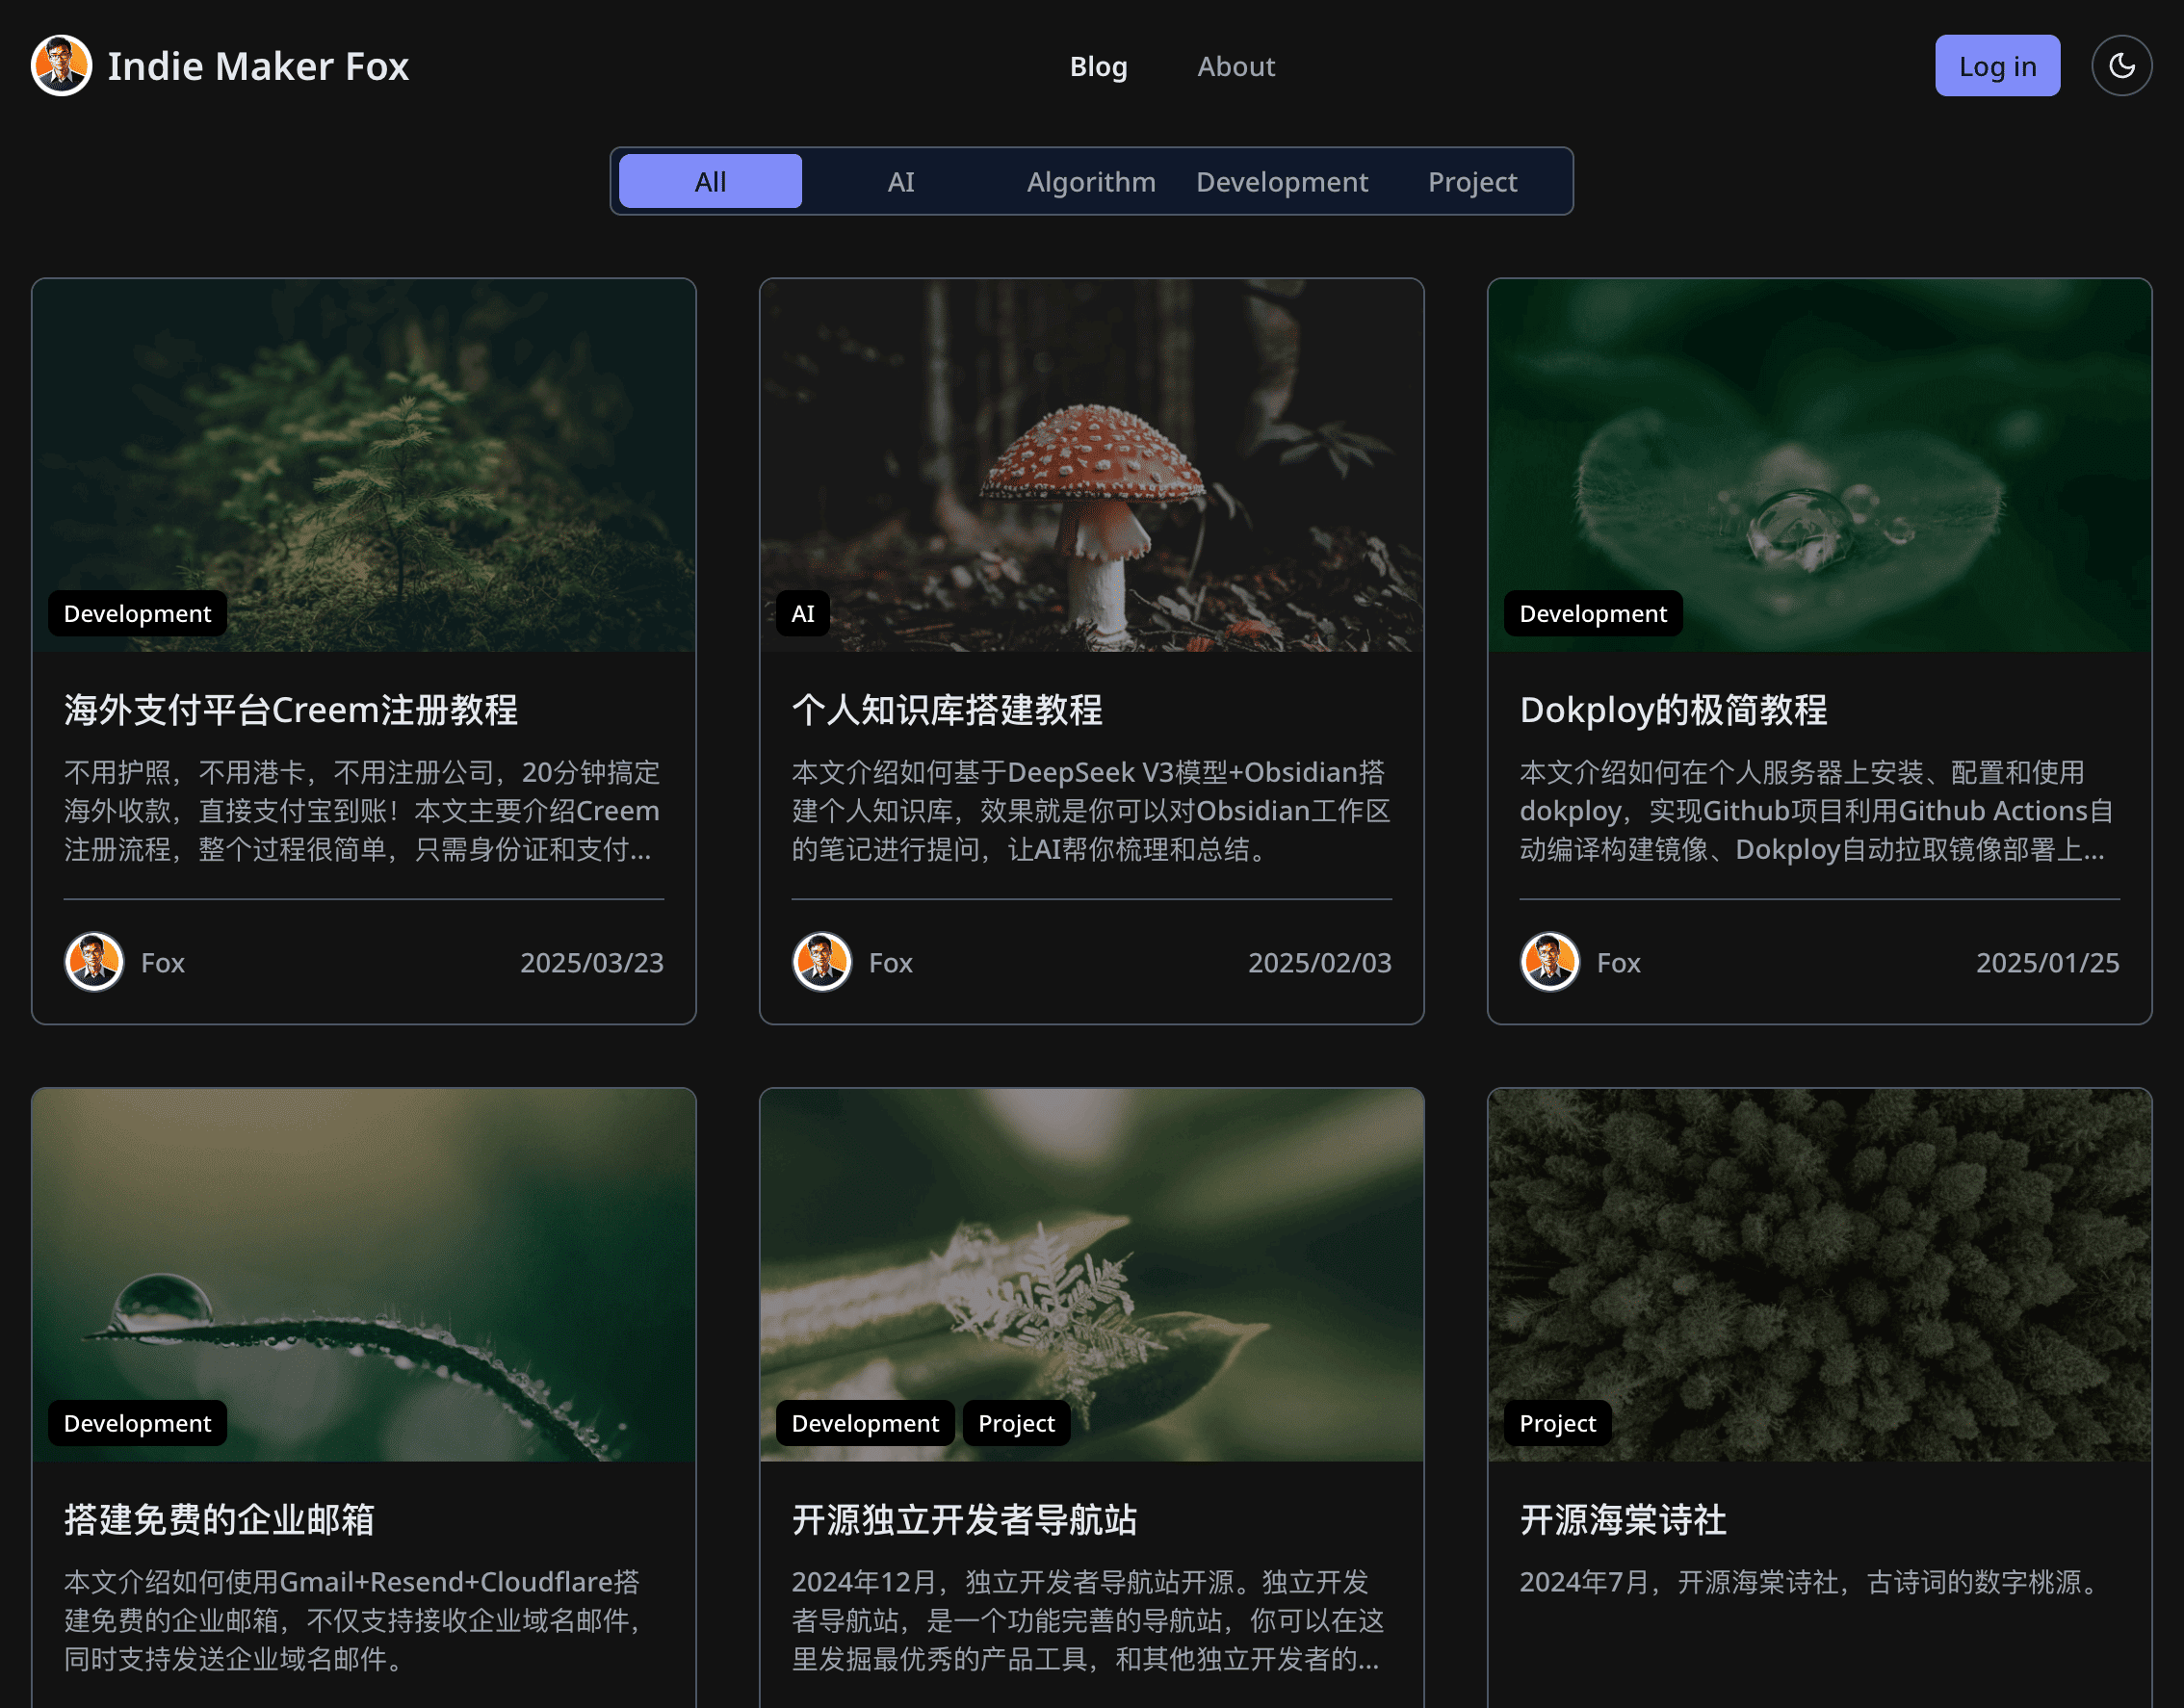
Task: Switch filter to Project
Action: [1472, 181]
